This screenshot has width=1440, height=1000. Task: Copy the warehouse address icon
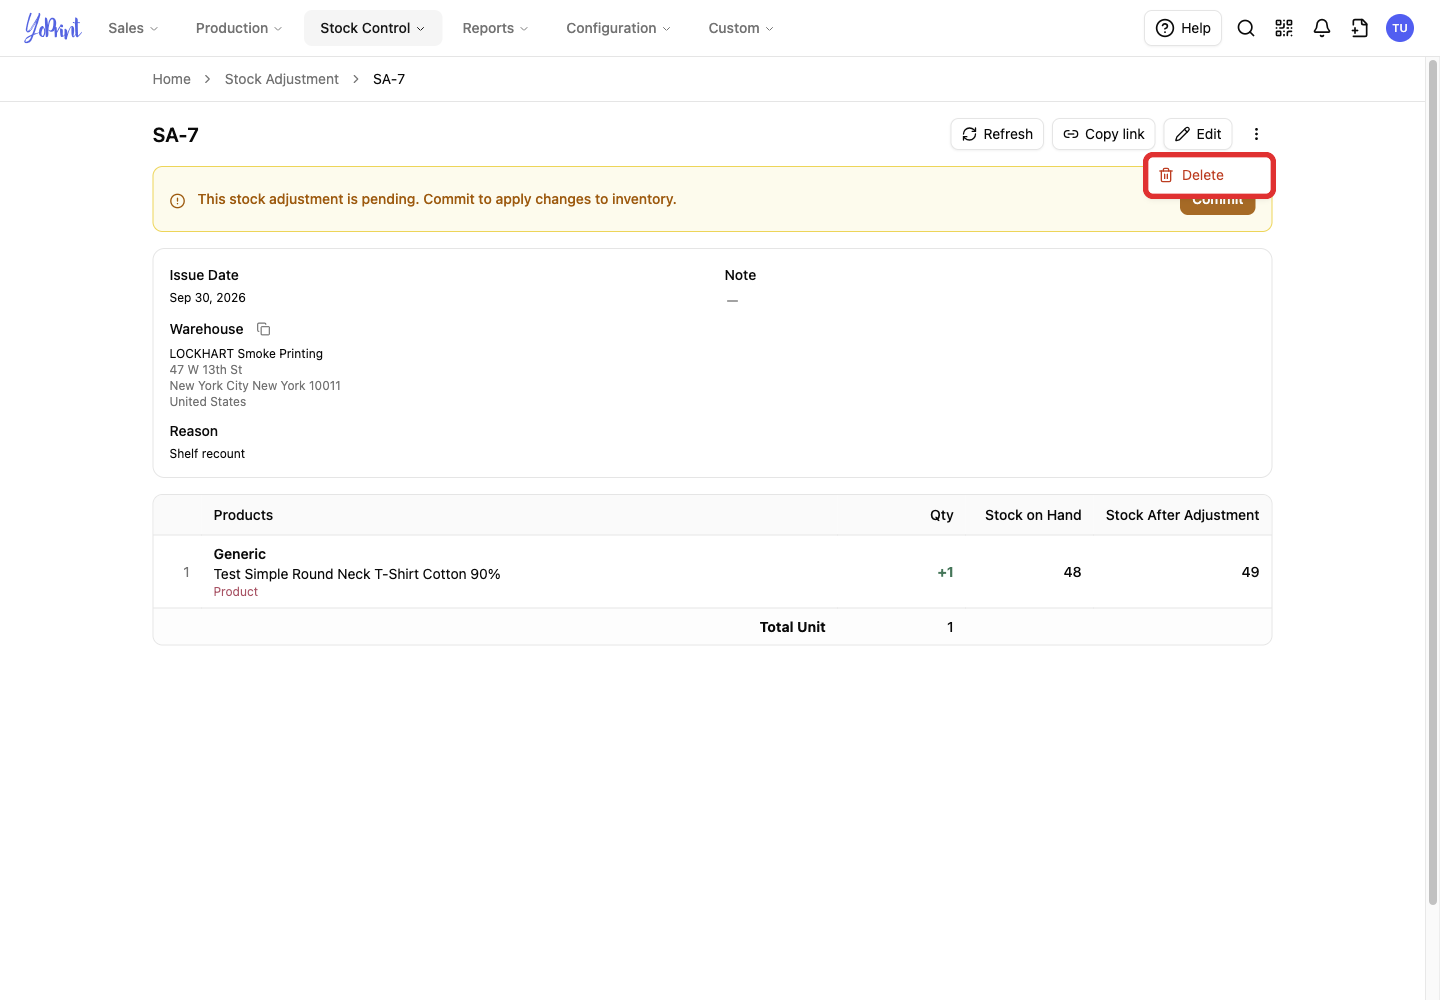[264, 329]
